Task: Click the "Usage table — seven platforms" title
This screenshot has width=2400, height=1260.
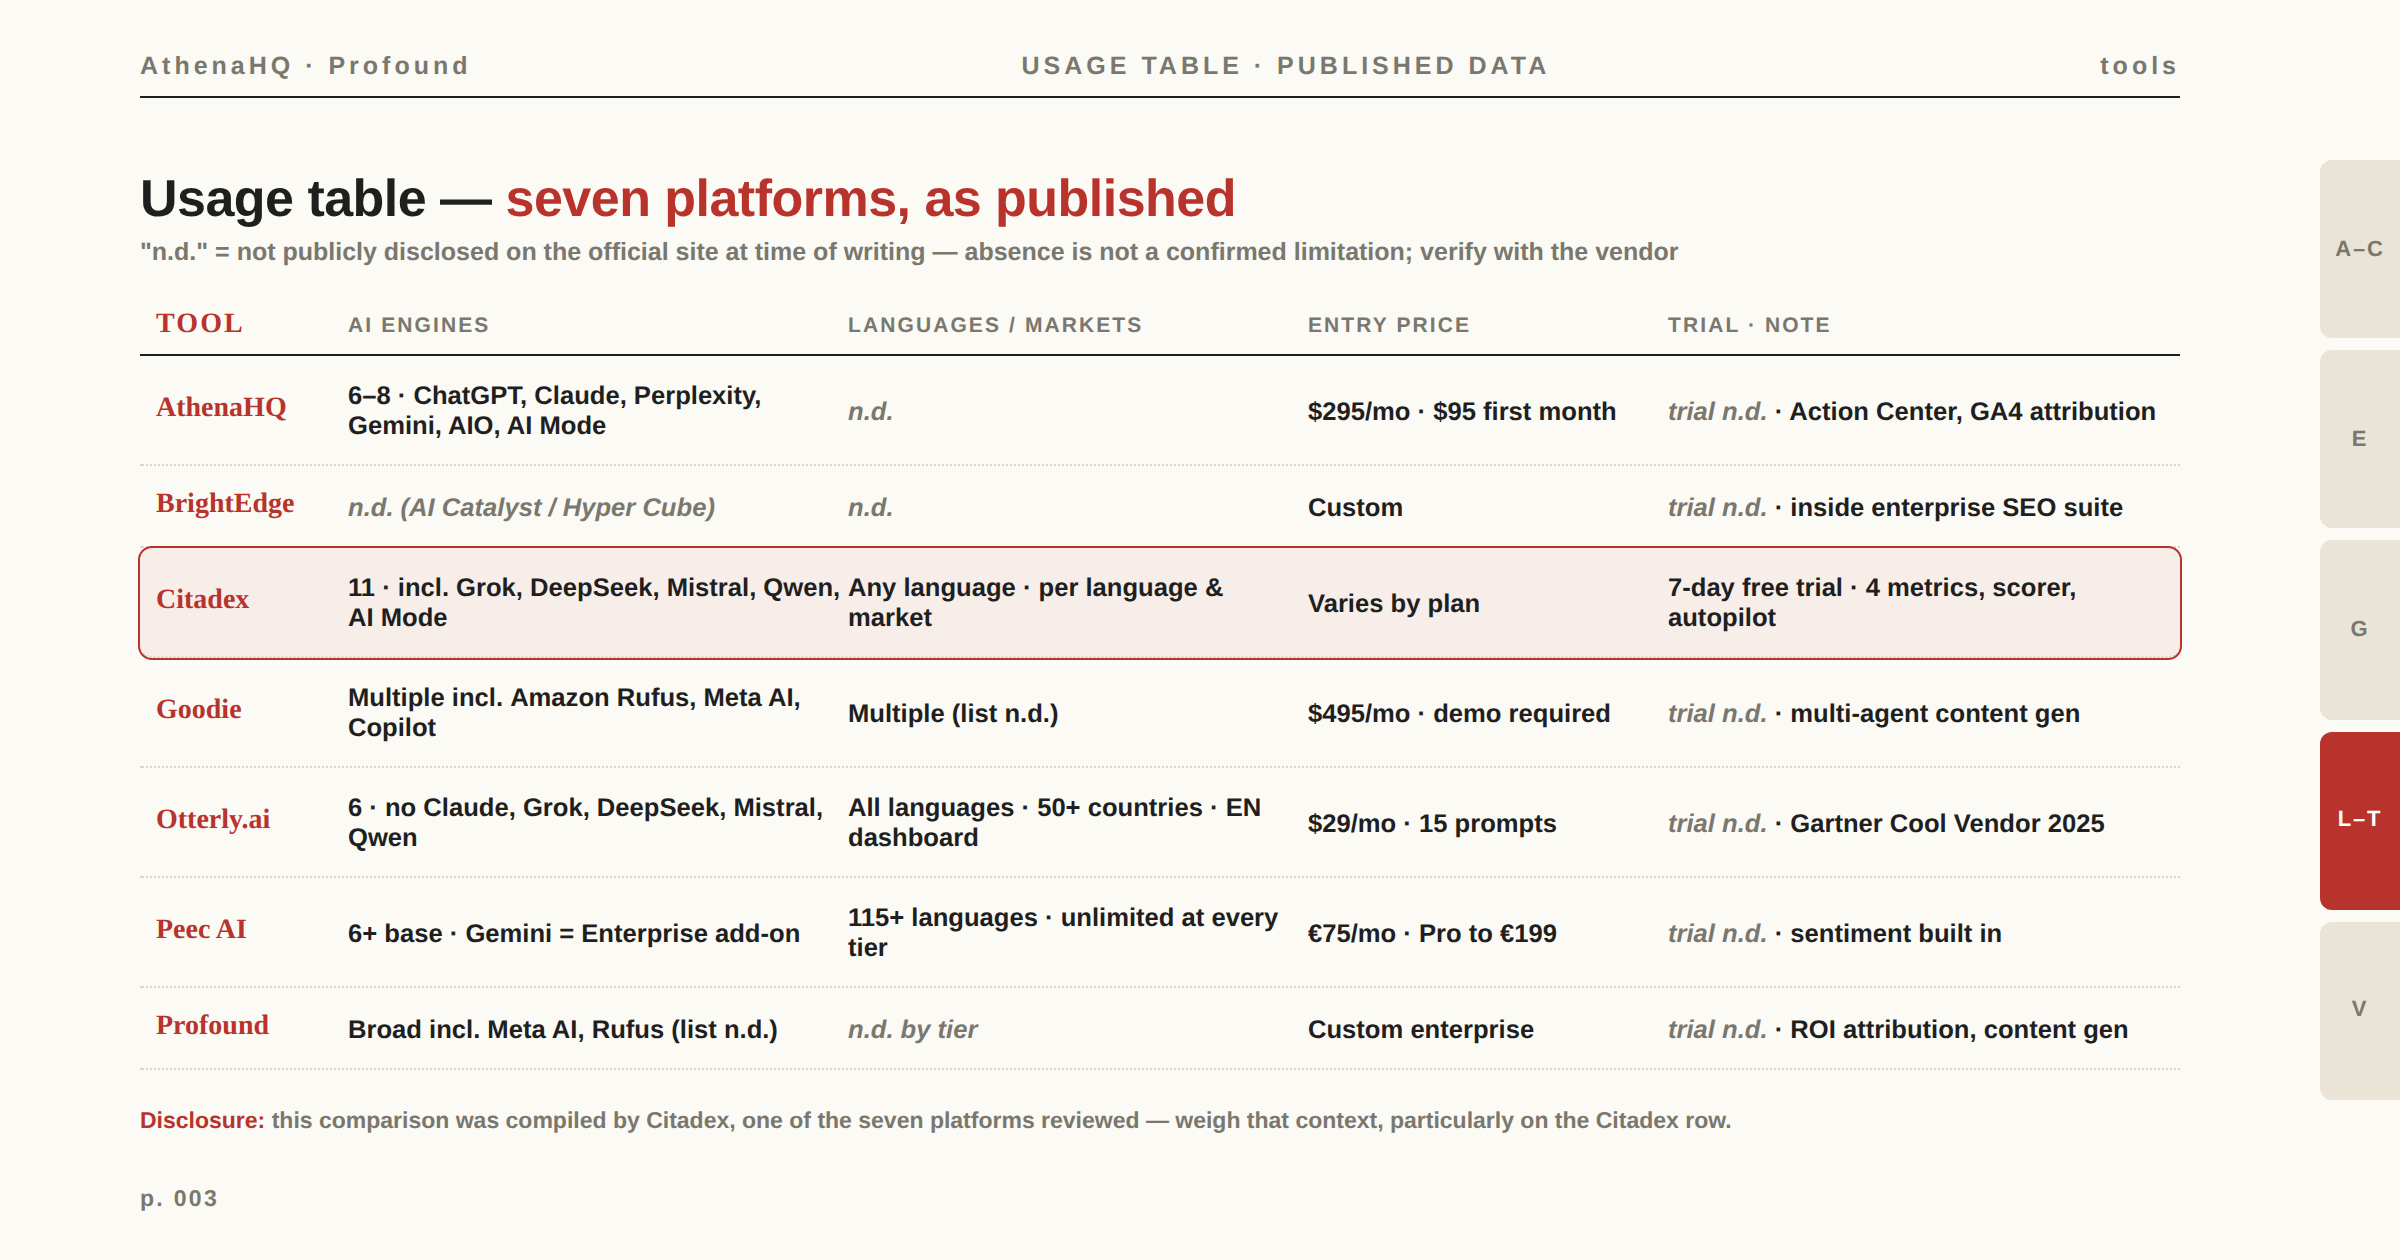Action: [x=688, y=198]
